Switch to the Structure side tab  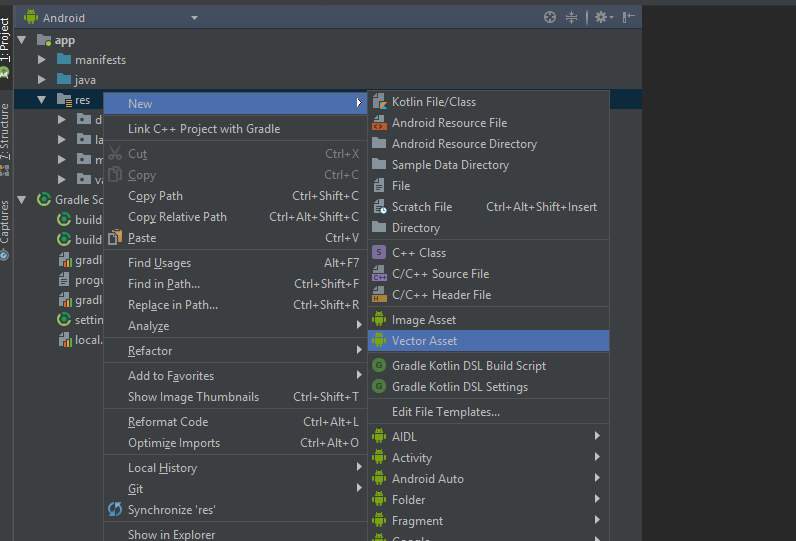tap(6, 131)
